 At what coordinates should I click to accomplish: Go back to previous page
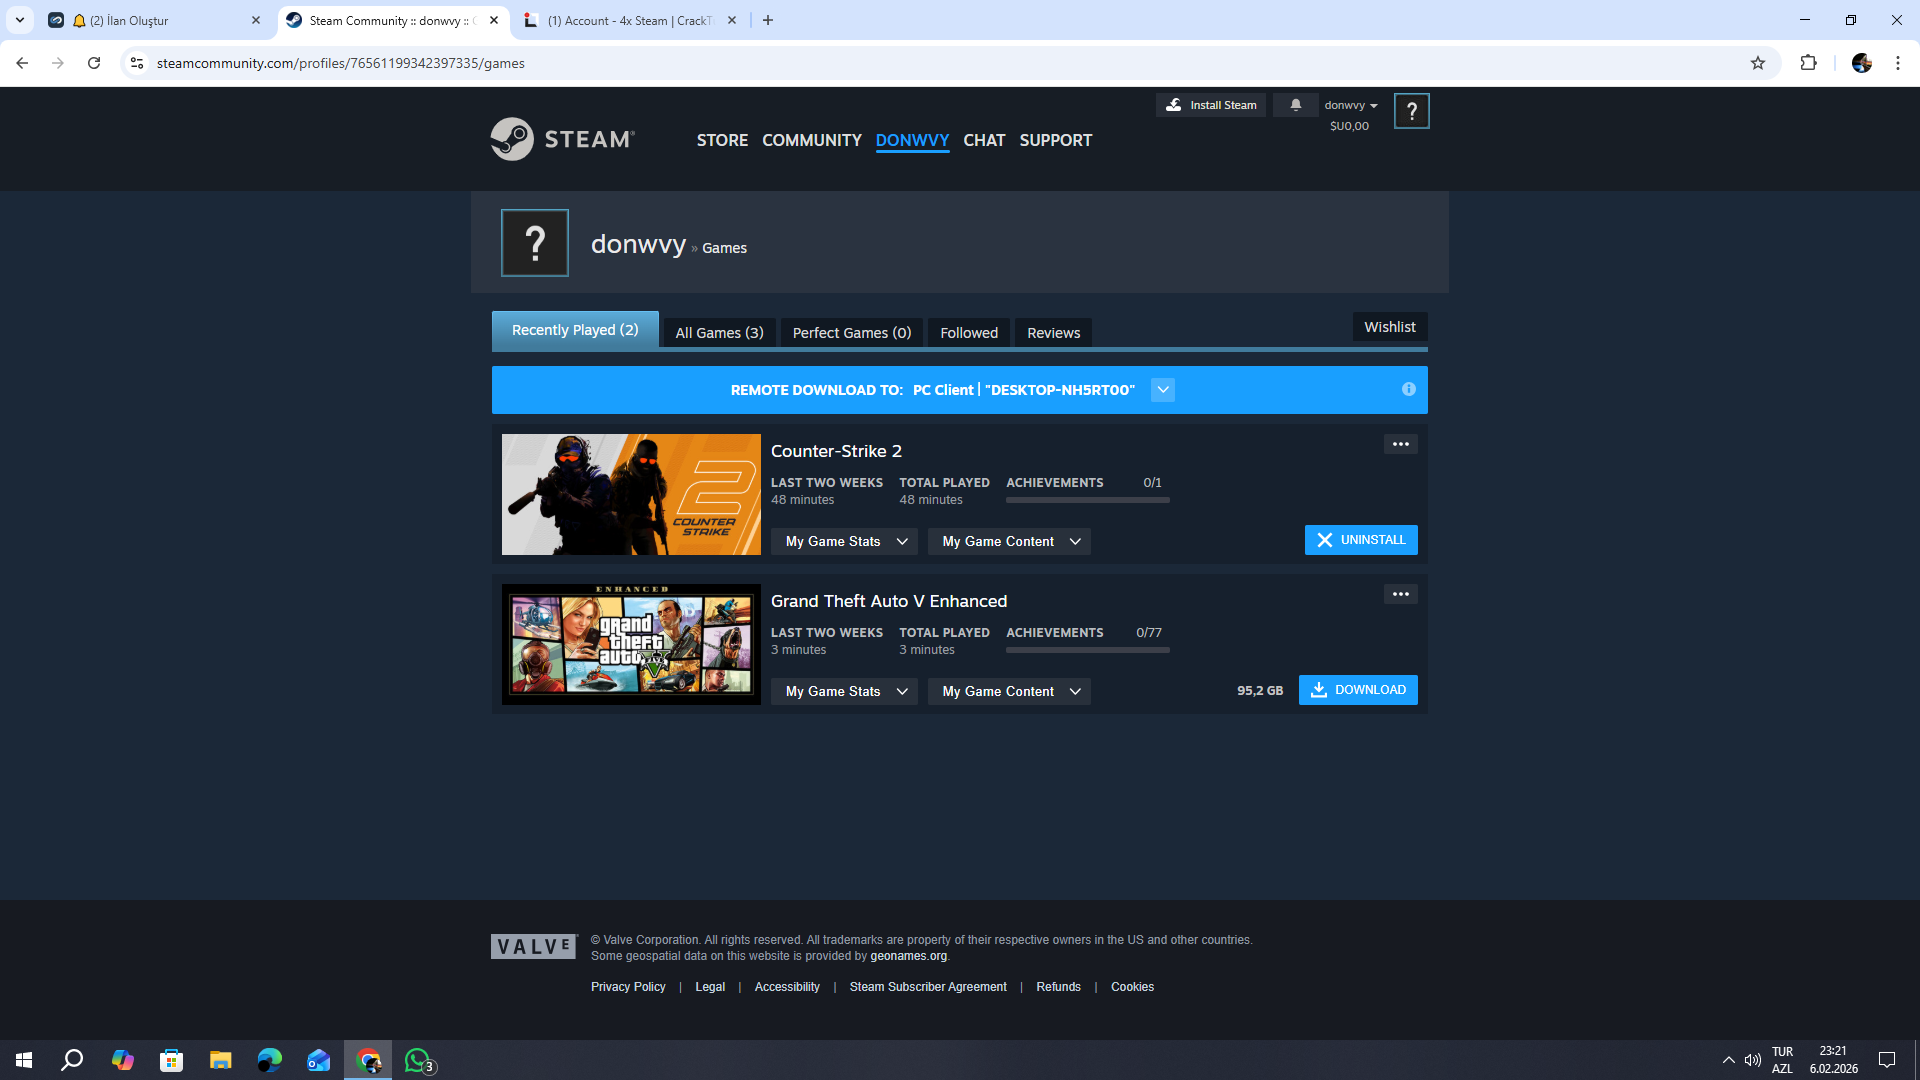coord(22,63)
